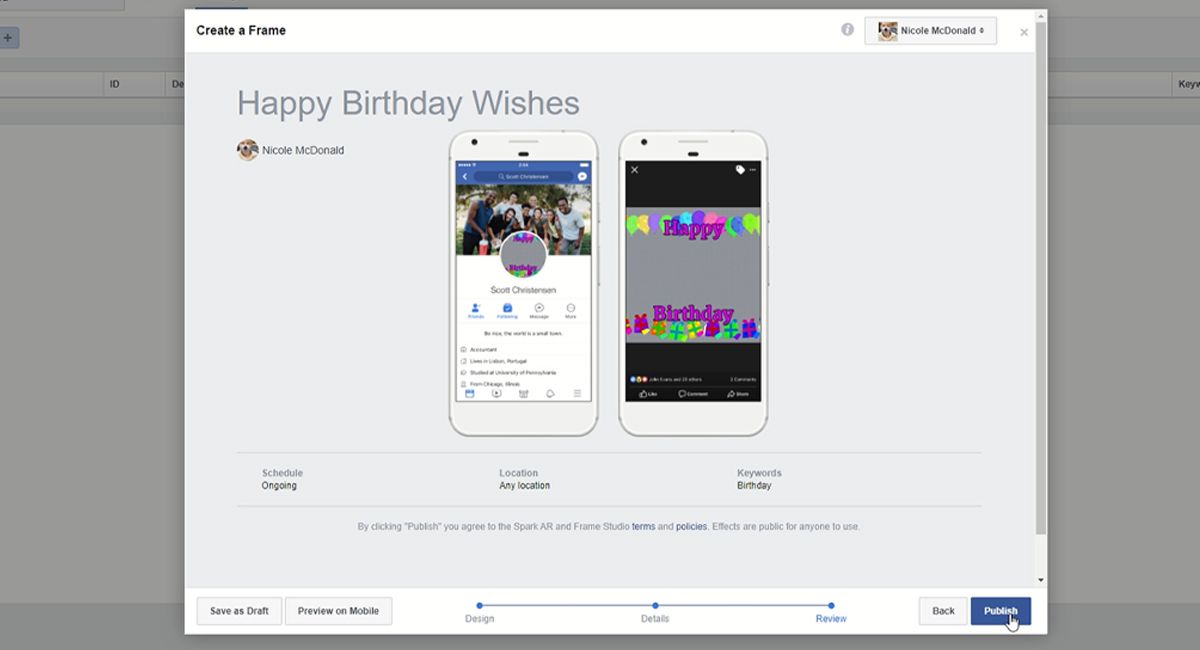Go Back to the Details step

click(943, 611)
